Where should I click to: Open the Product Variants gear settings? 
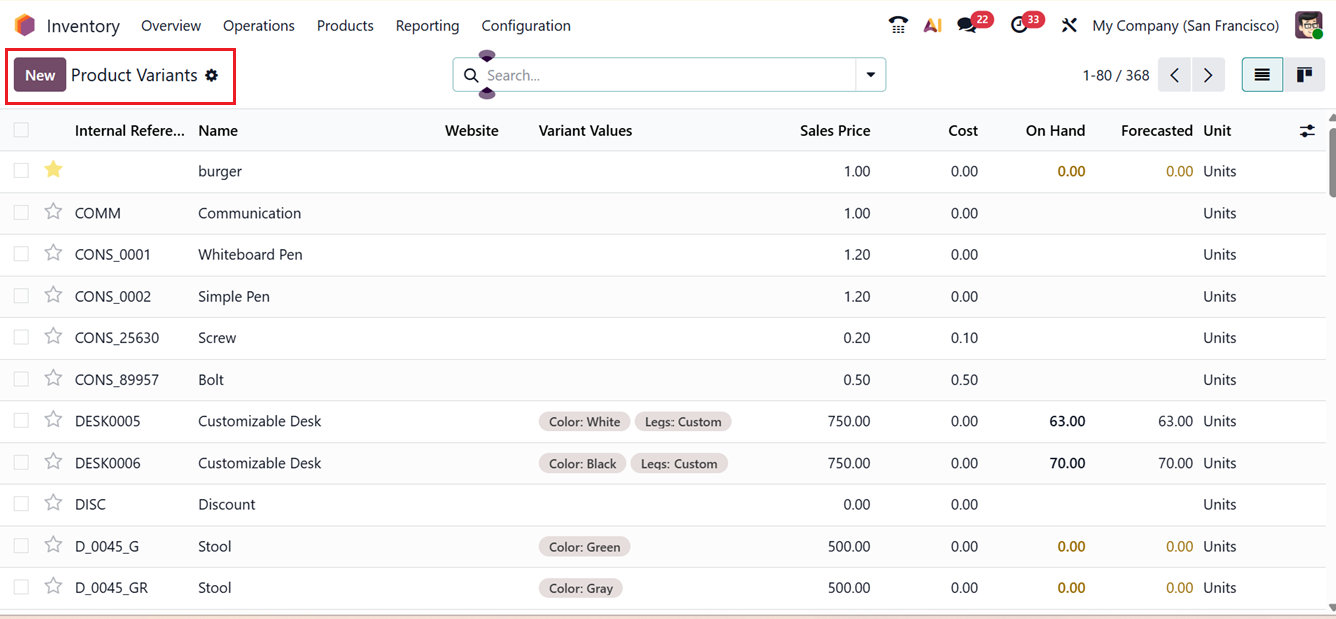click(x=211, y=75)
